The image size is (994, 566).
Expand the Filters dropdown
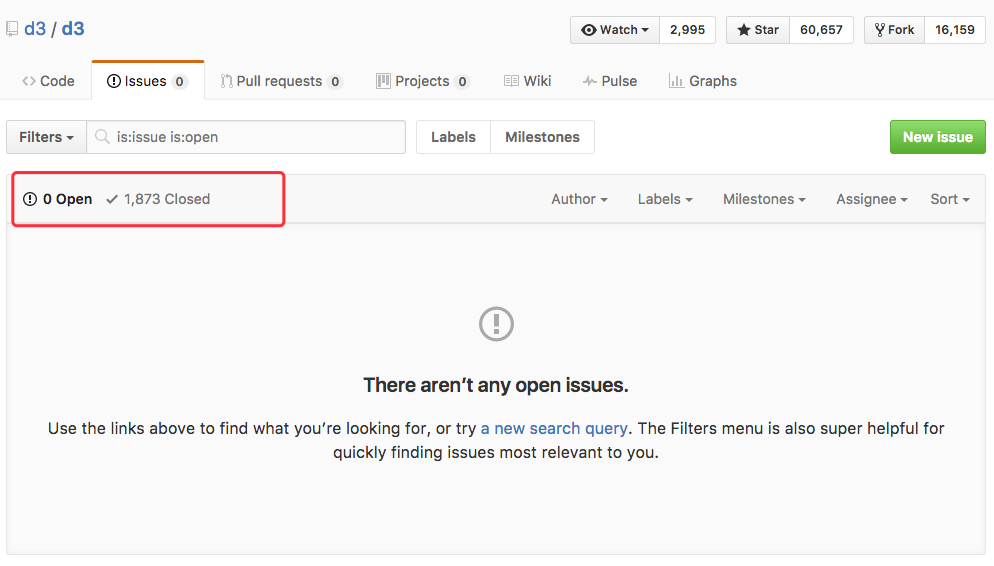[x=46, y=137]
